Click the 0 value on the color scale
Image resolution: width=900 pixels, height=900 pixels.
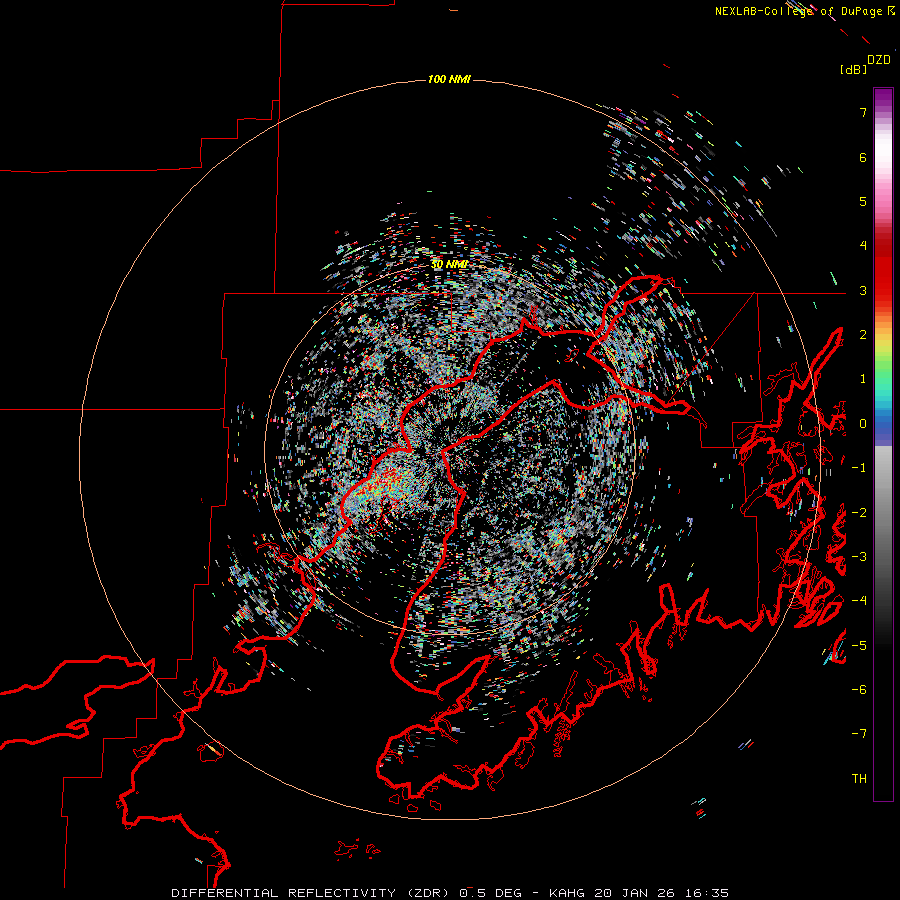pyautogui.click(x=863, y=424)
